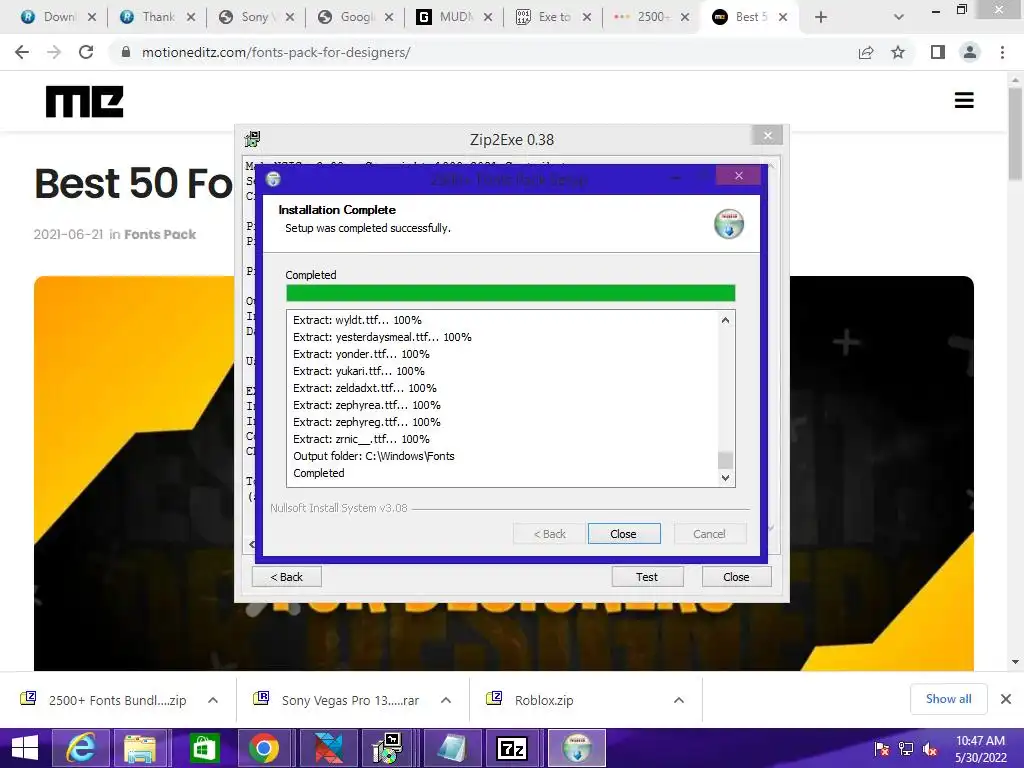
Task: Open the network tray icon
Action: click(x=906, y=749)
